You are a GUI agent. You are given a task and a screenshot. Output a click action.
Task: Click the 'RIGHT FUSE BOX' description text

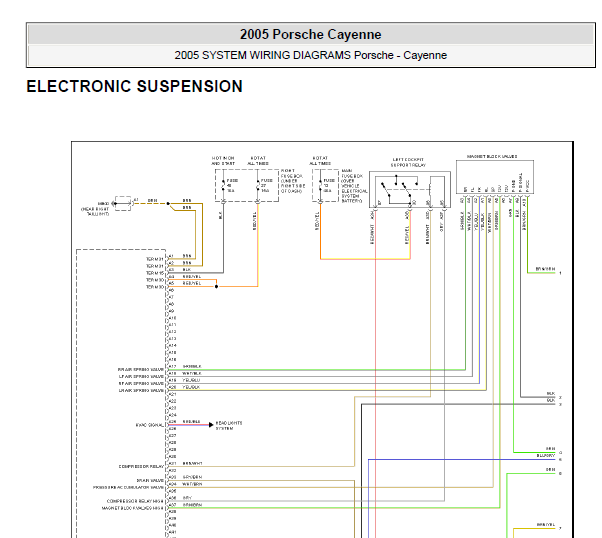(x=293, y=180)
